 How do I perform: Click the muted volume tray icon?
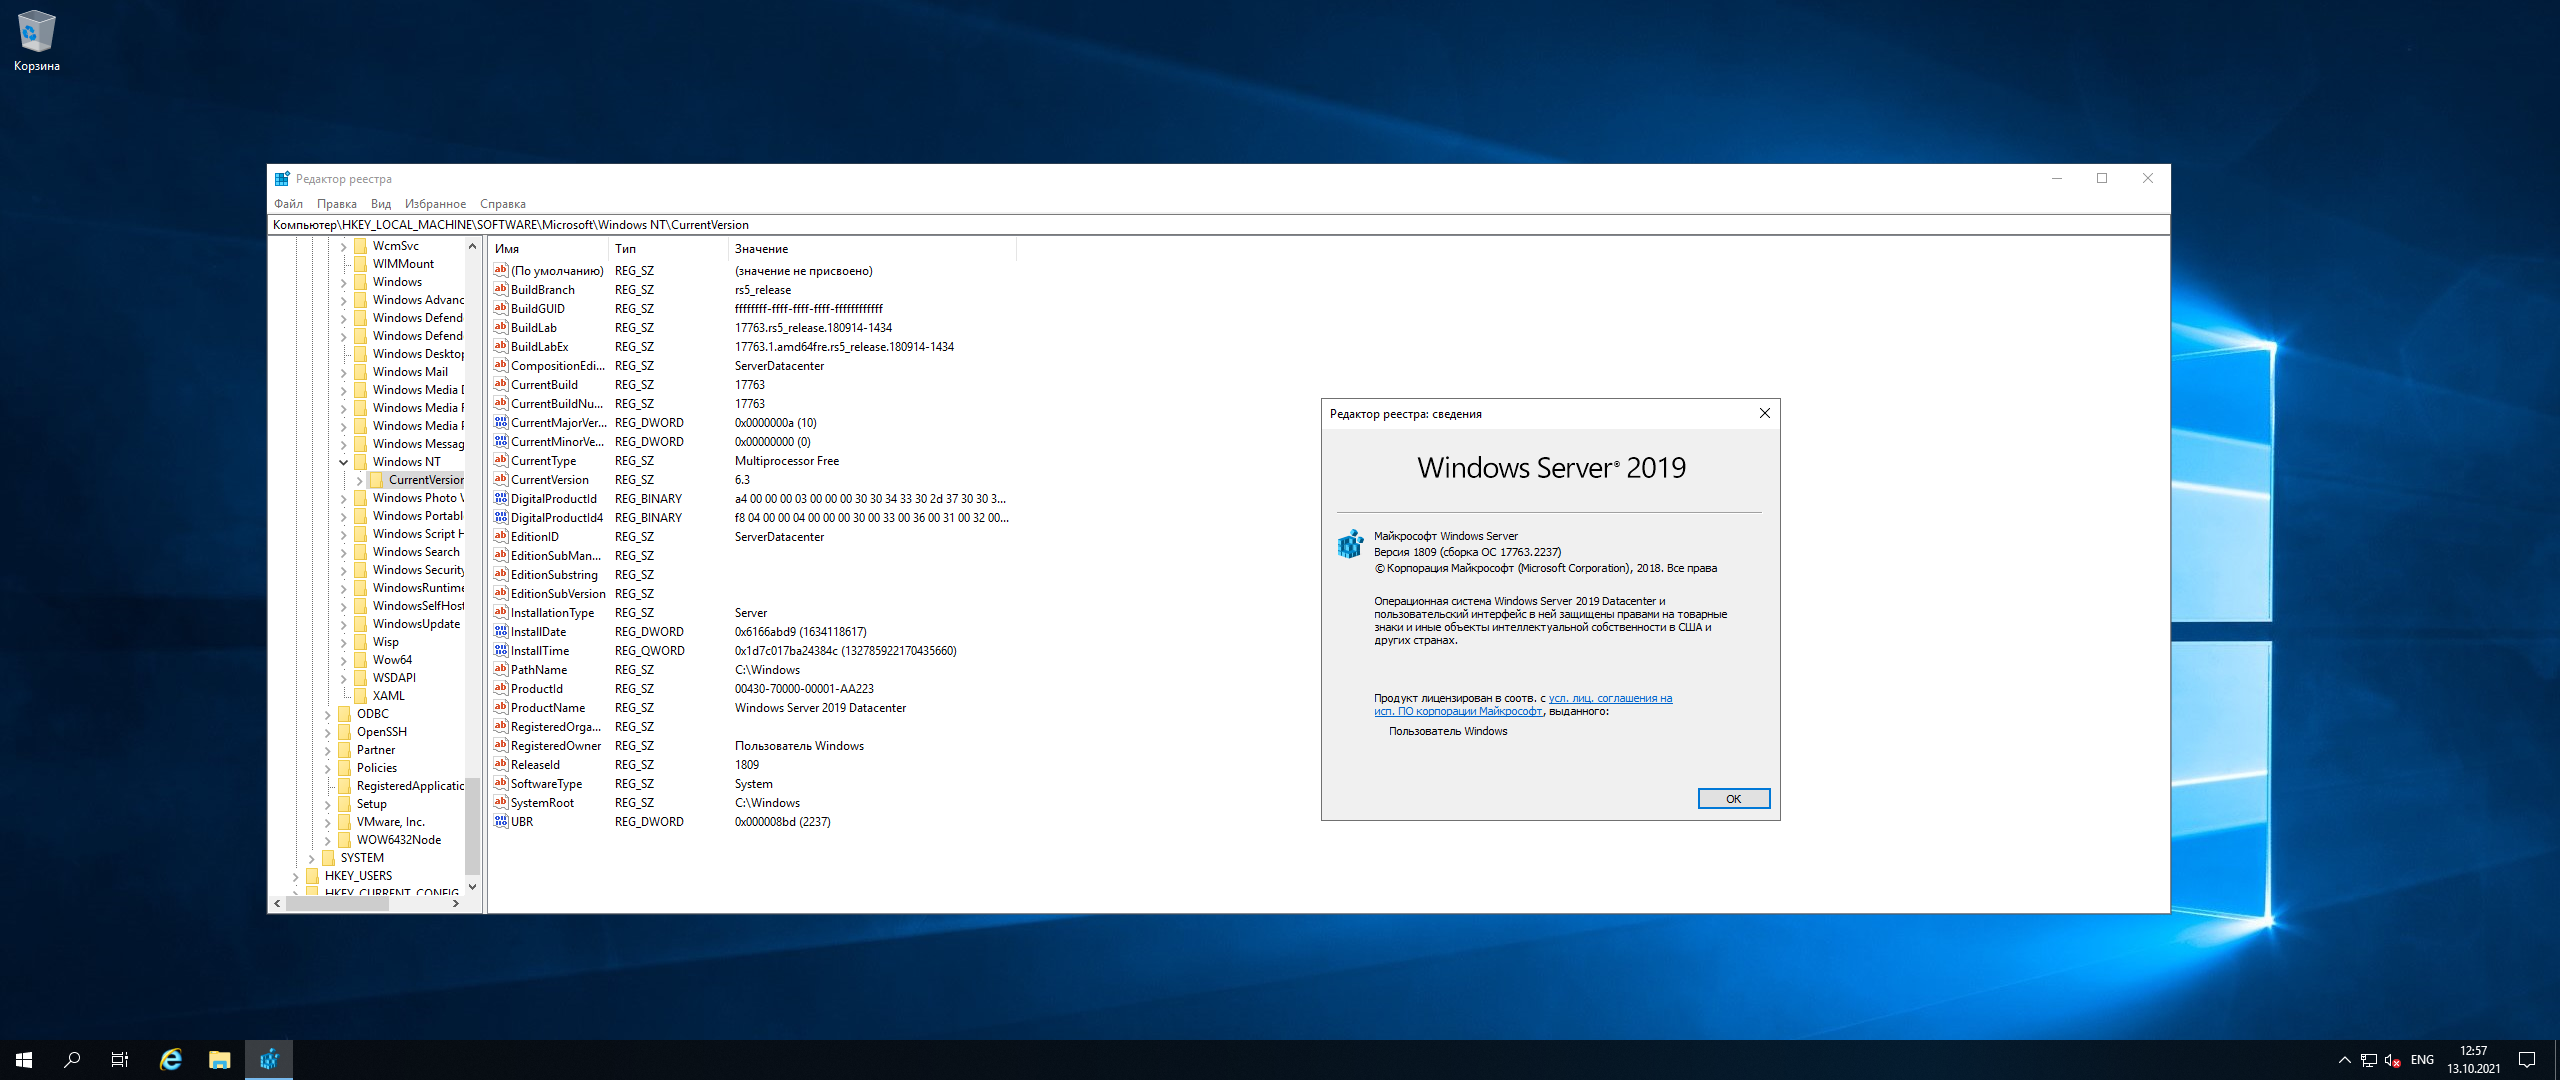click(x=2392, y=1060)
